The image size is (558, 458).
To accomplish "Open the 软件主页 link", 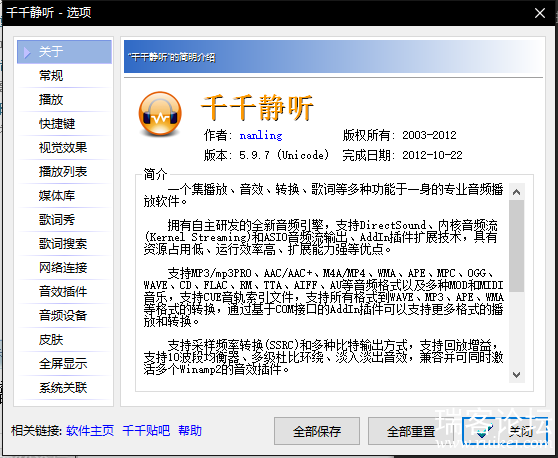I will [x=90, y=431].
